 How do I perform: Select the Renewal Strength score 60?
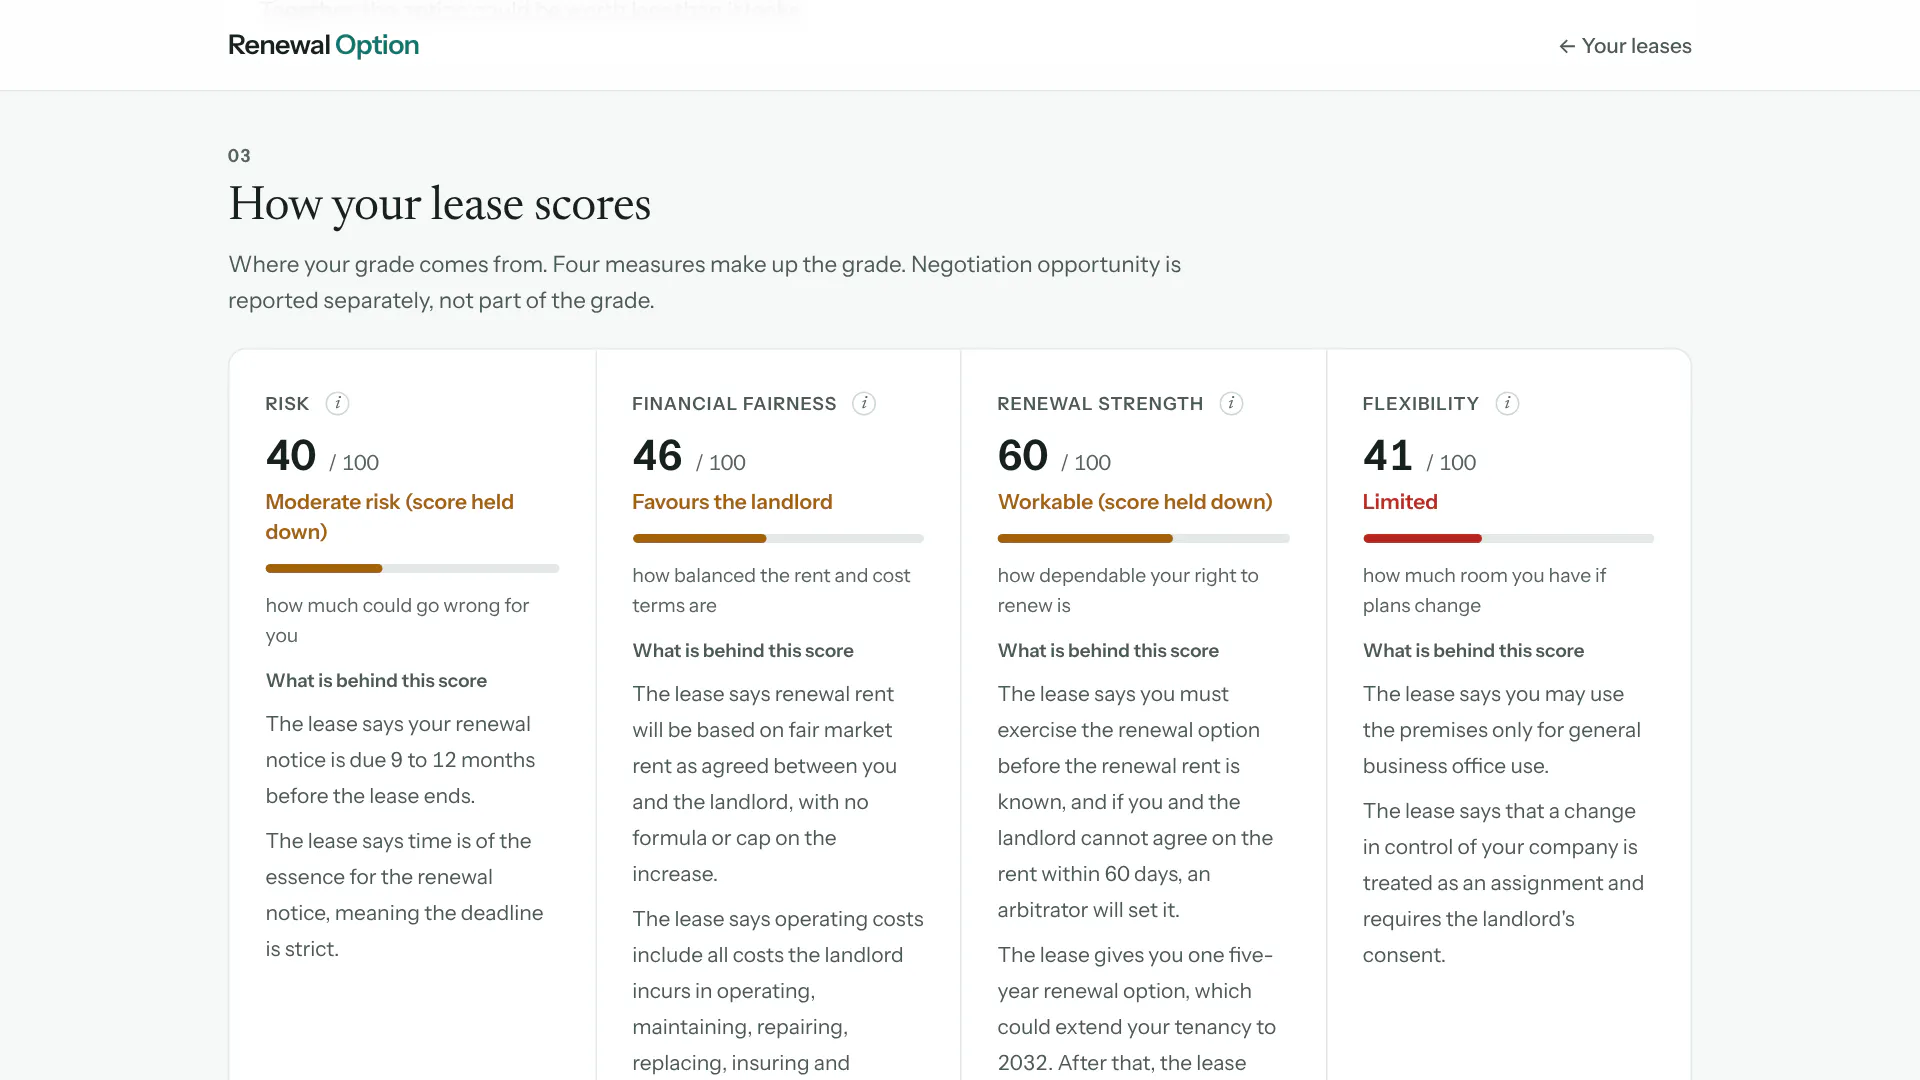1022,455
